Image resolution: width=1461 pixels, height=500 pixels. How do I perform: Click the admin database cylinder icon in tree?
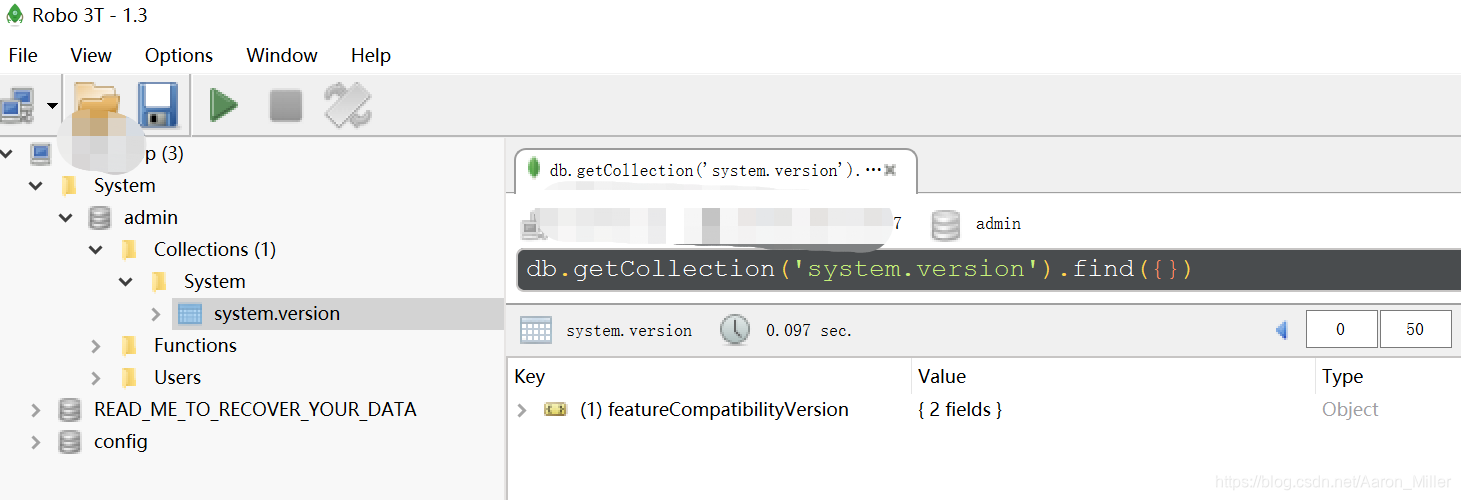pyautogui.click(x=99, y=218)
